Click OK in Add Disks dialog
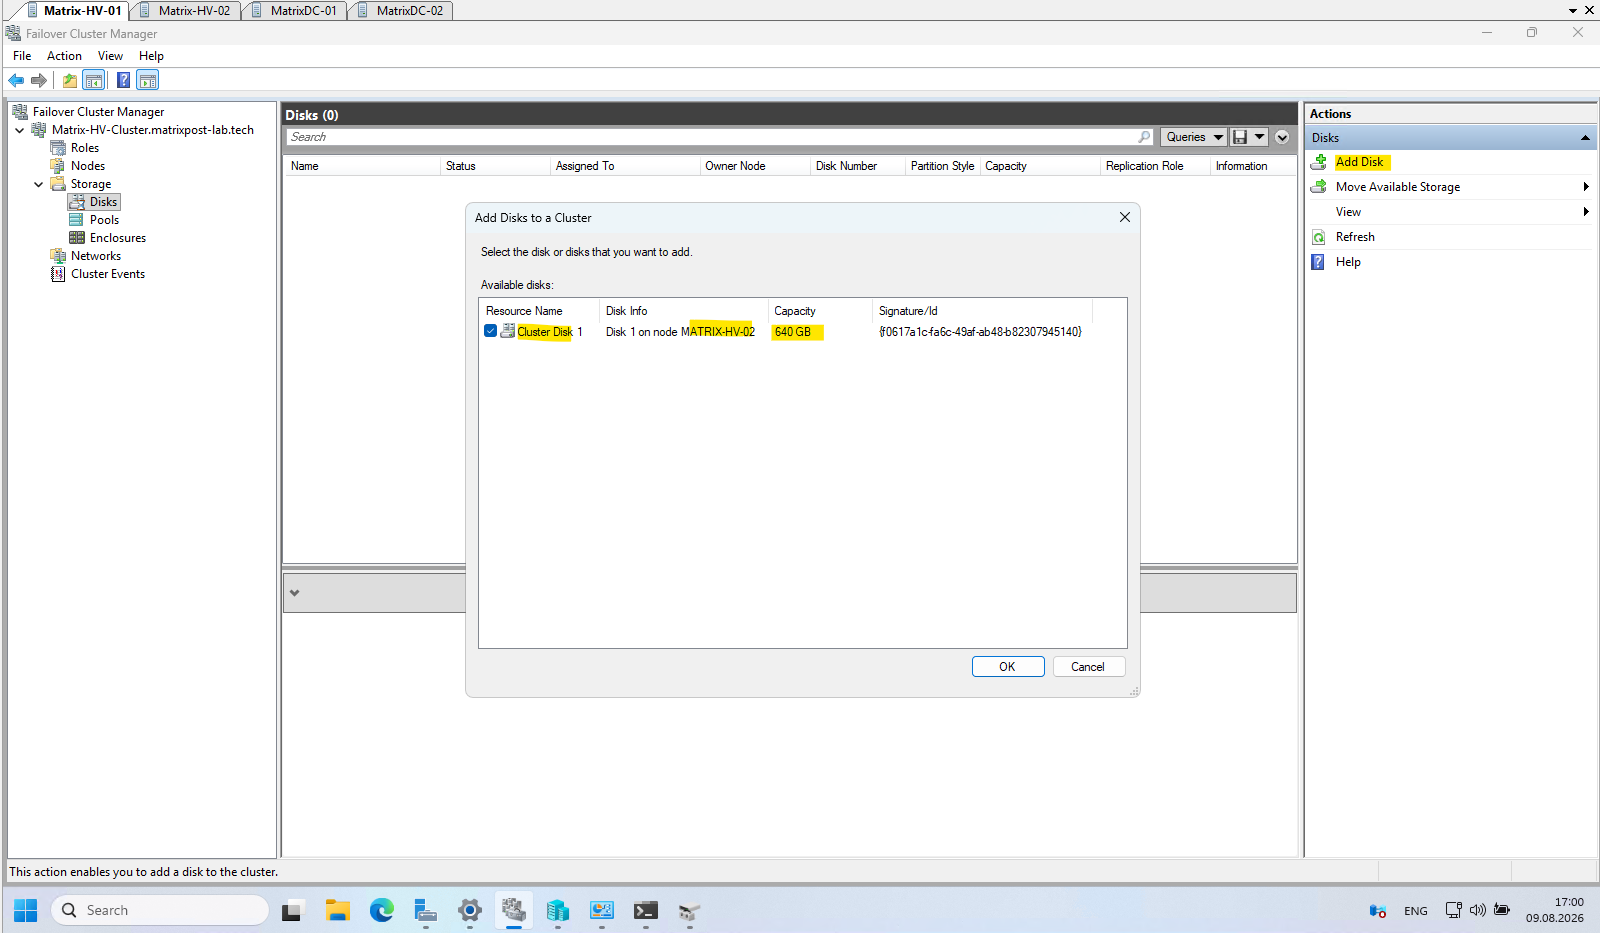 1008,667
